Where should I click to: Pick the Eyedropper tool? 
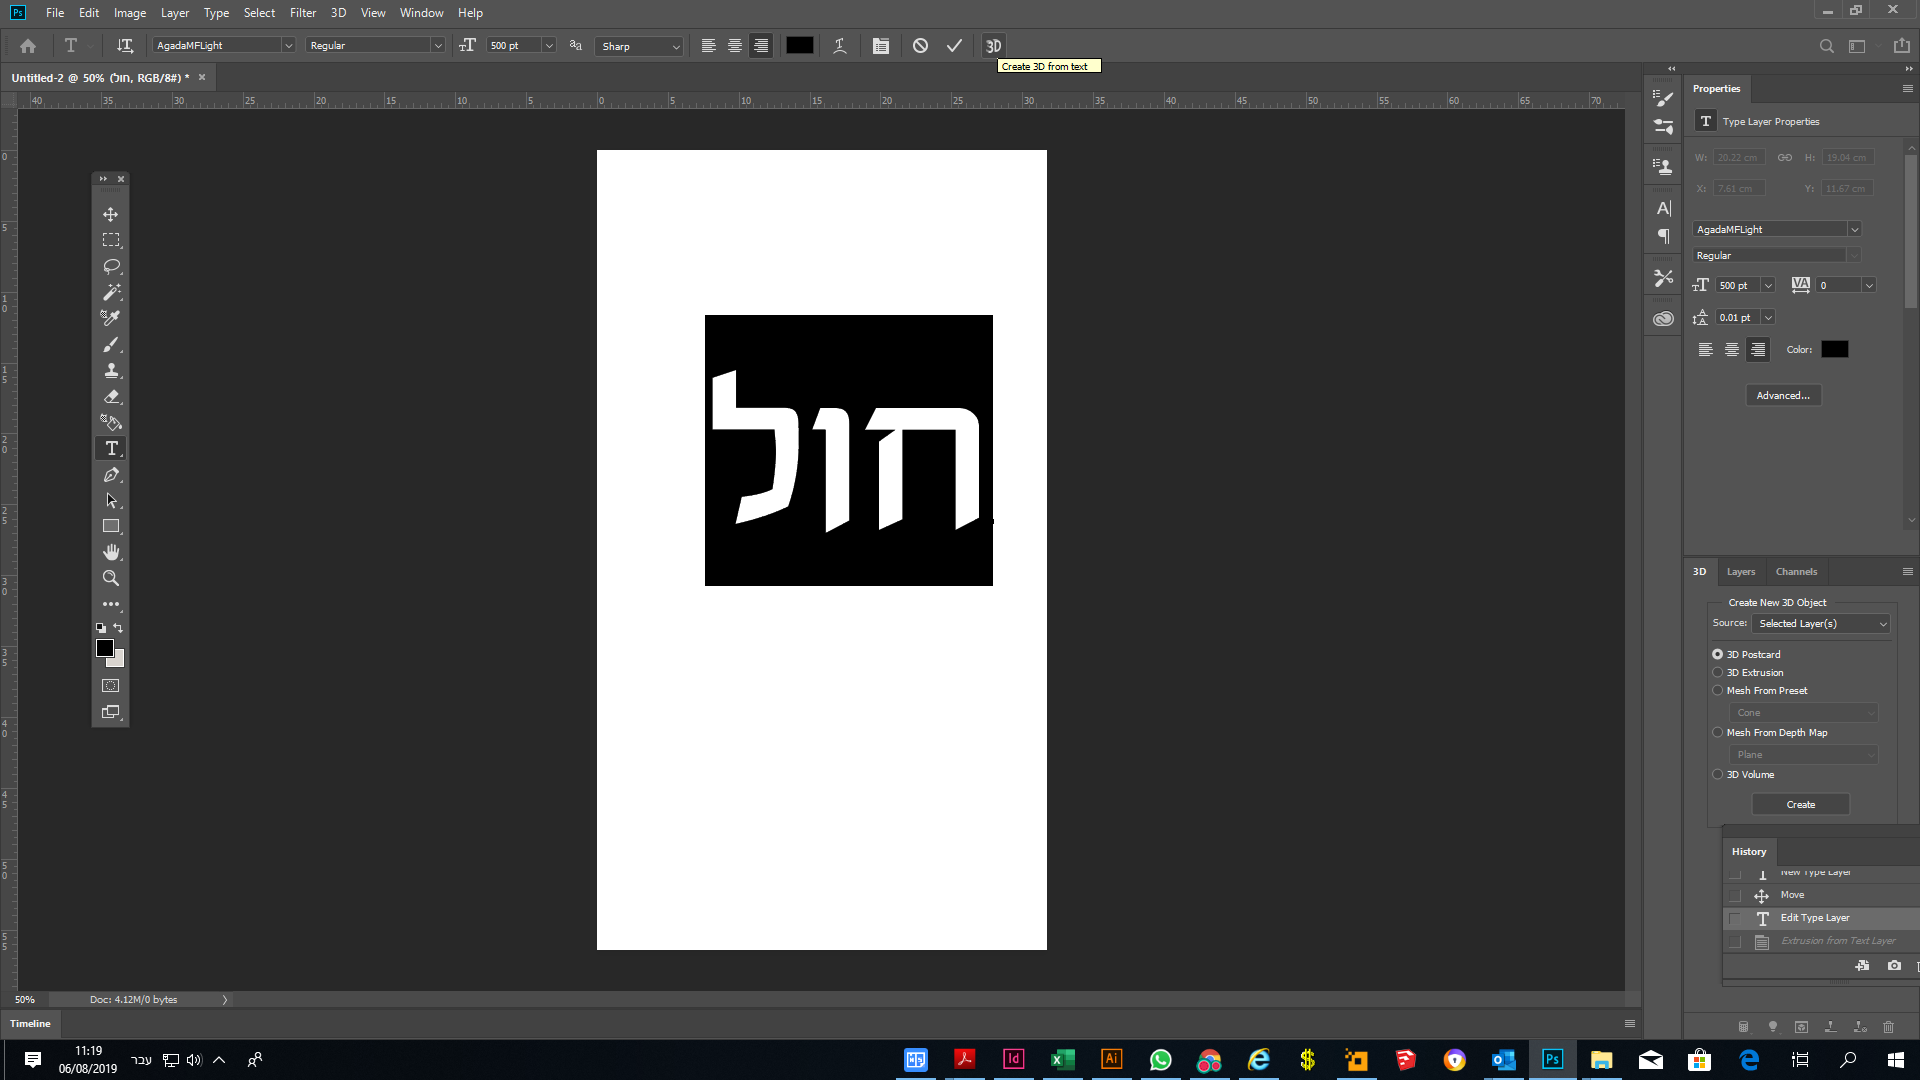click(110, 318)
